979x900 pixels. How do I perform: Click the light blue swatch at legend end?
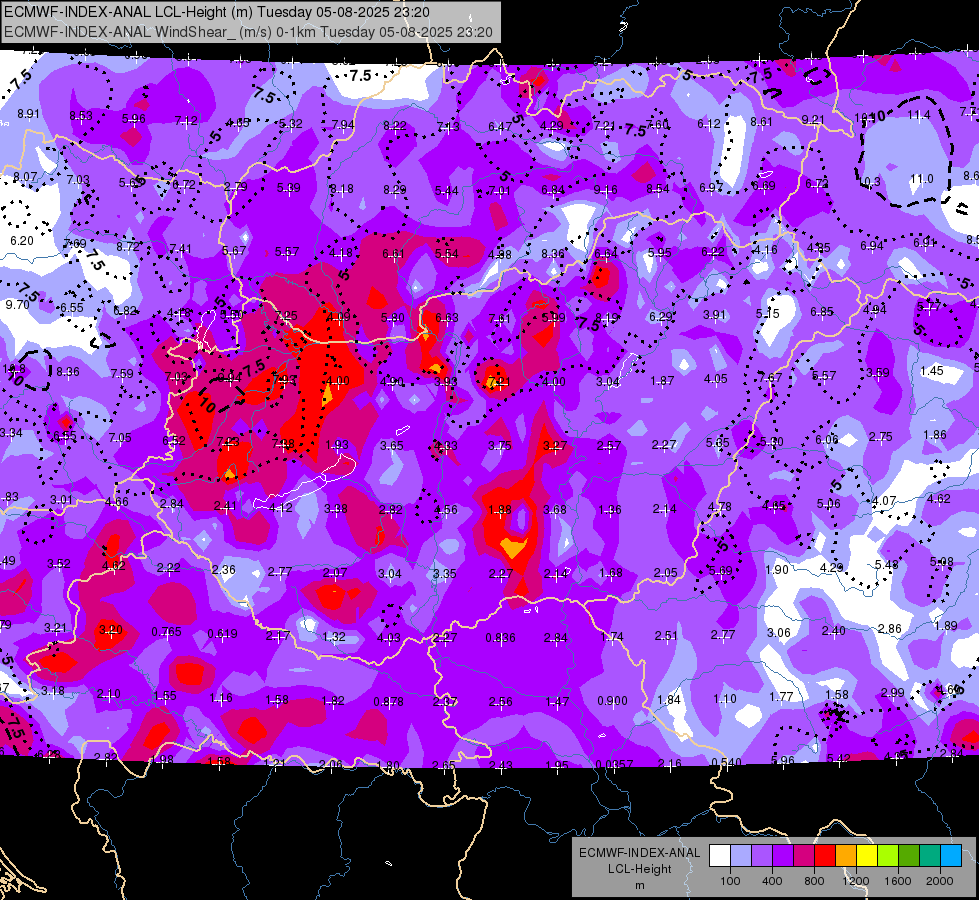click(951, 856)
